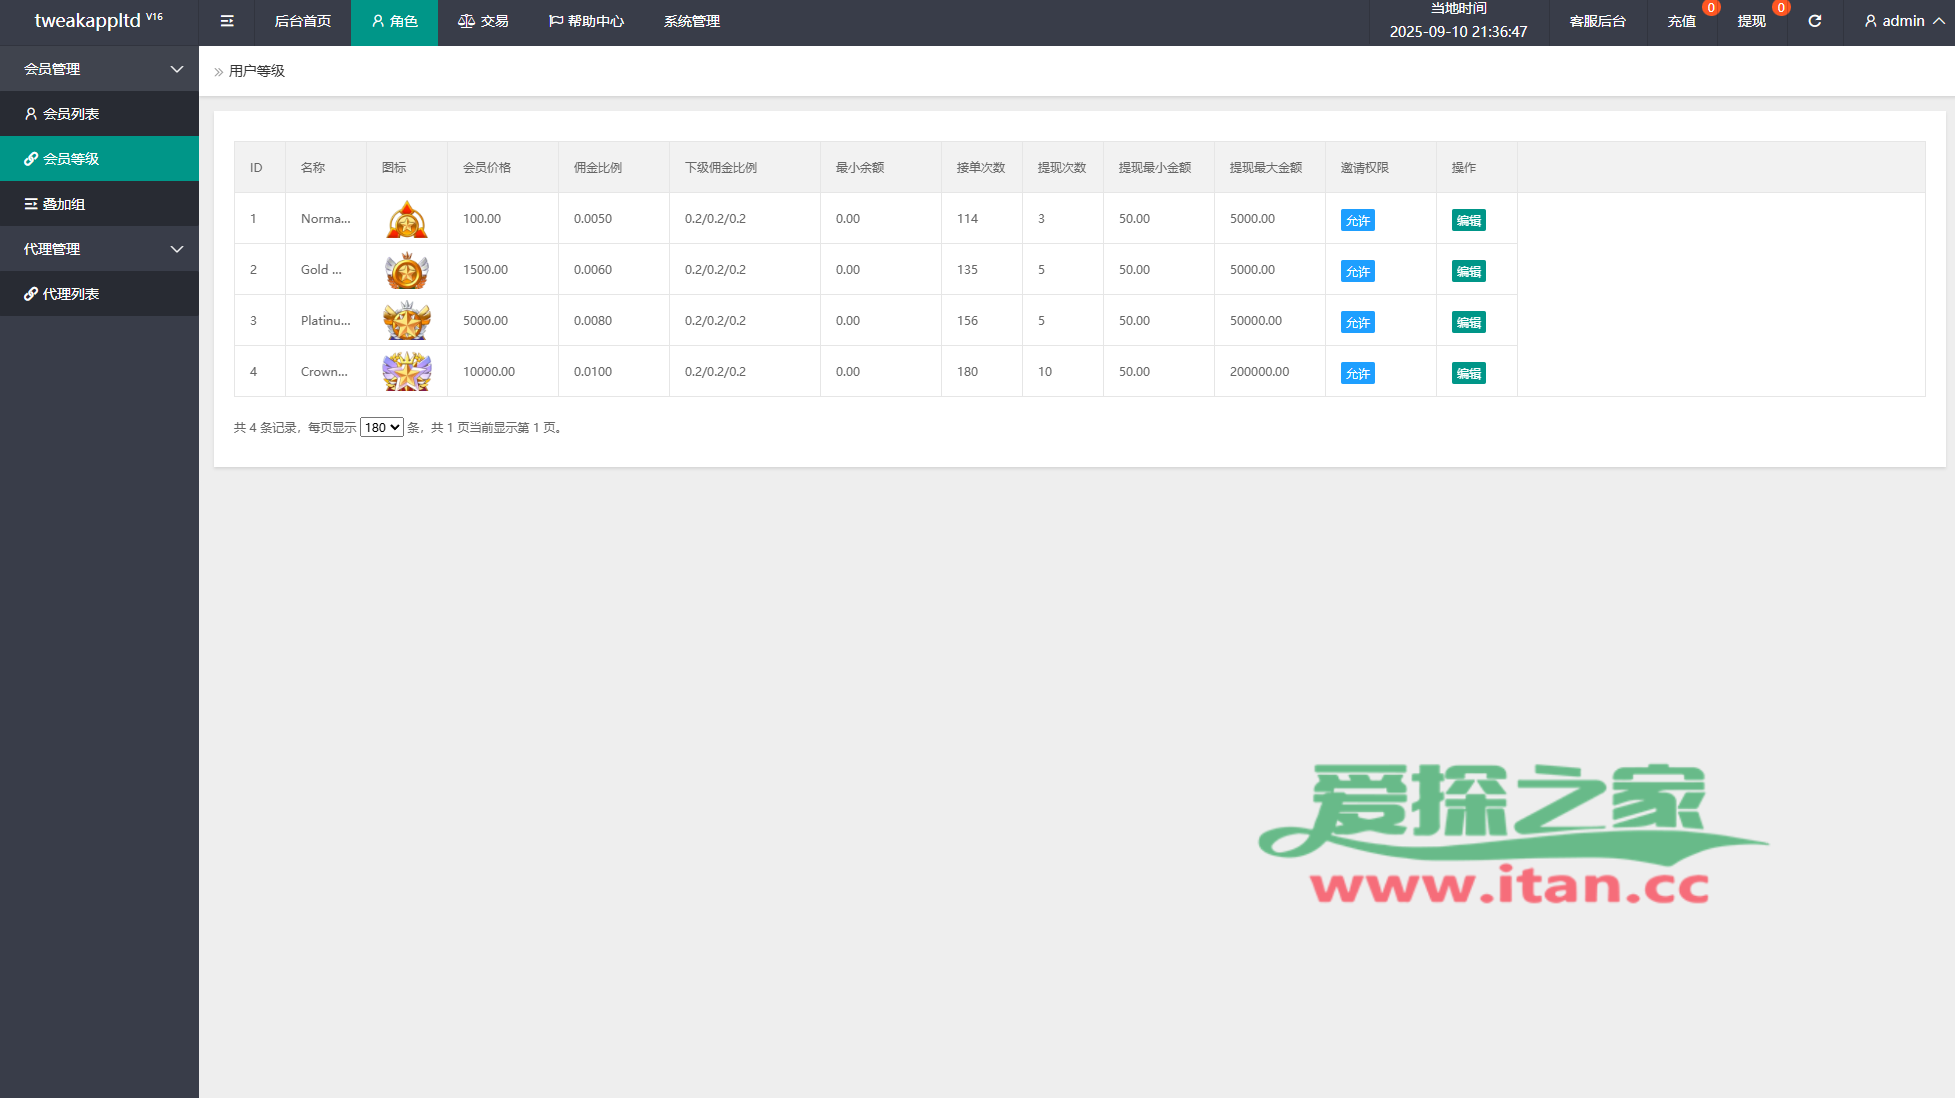Viewport: 1955px width, 1098px height.
Task: Toggle 允许 invite permission for Normal level
Action: coord(1357,220)
